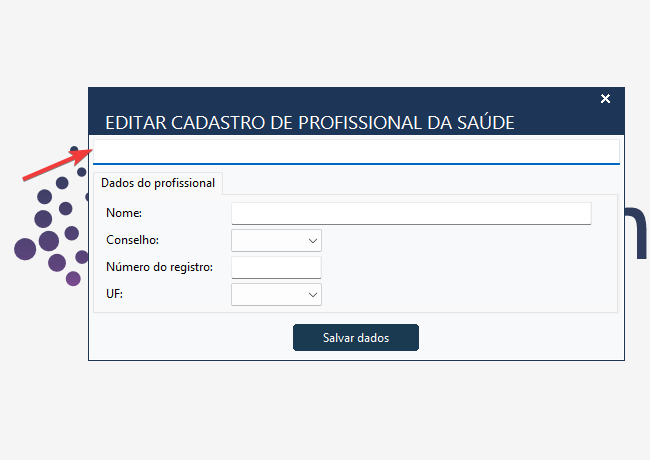
Task: Expand the UF list via its chevron arrow
Action: coord(313,295)
